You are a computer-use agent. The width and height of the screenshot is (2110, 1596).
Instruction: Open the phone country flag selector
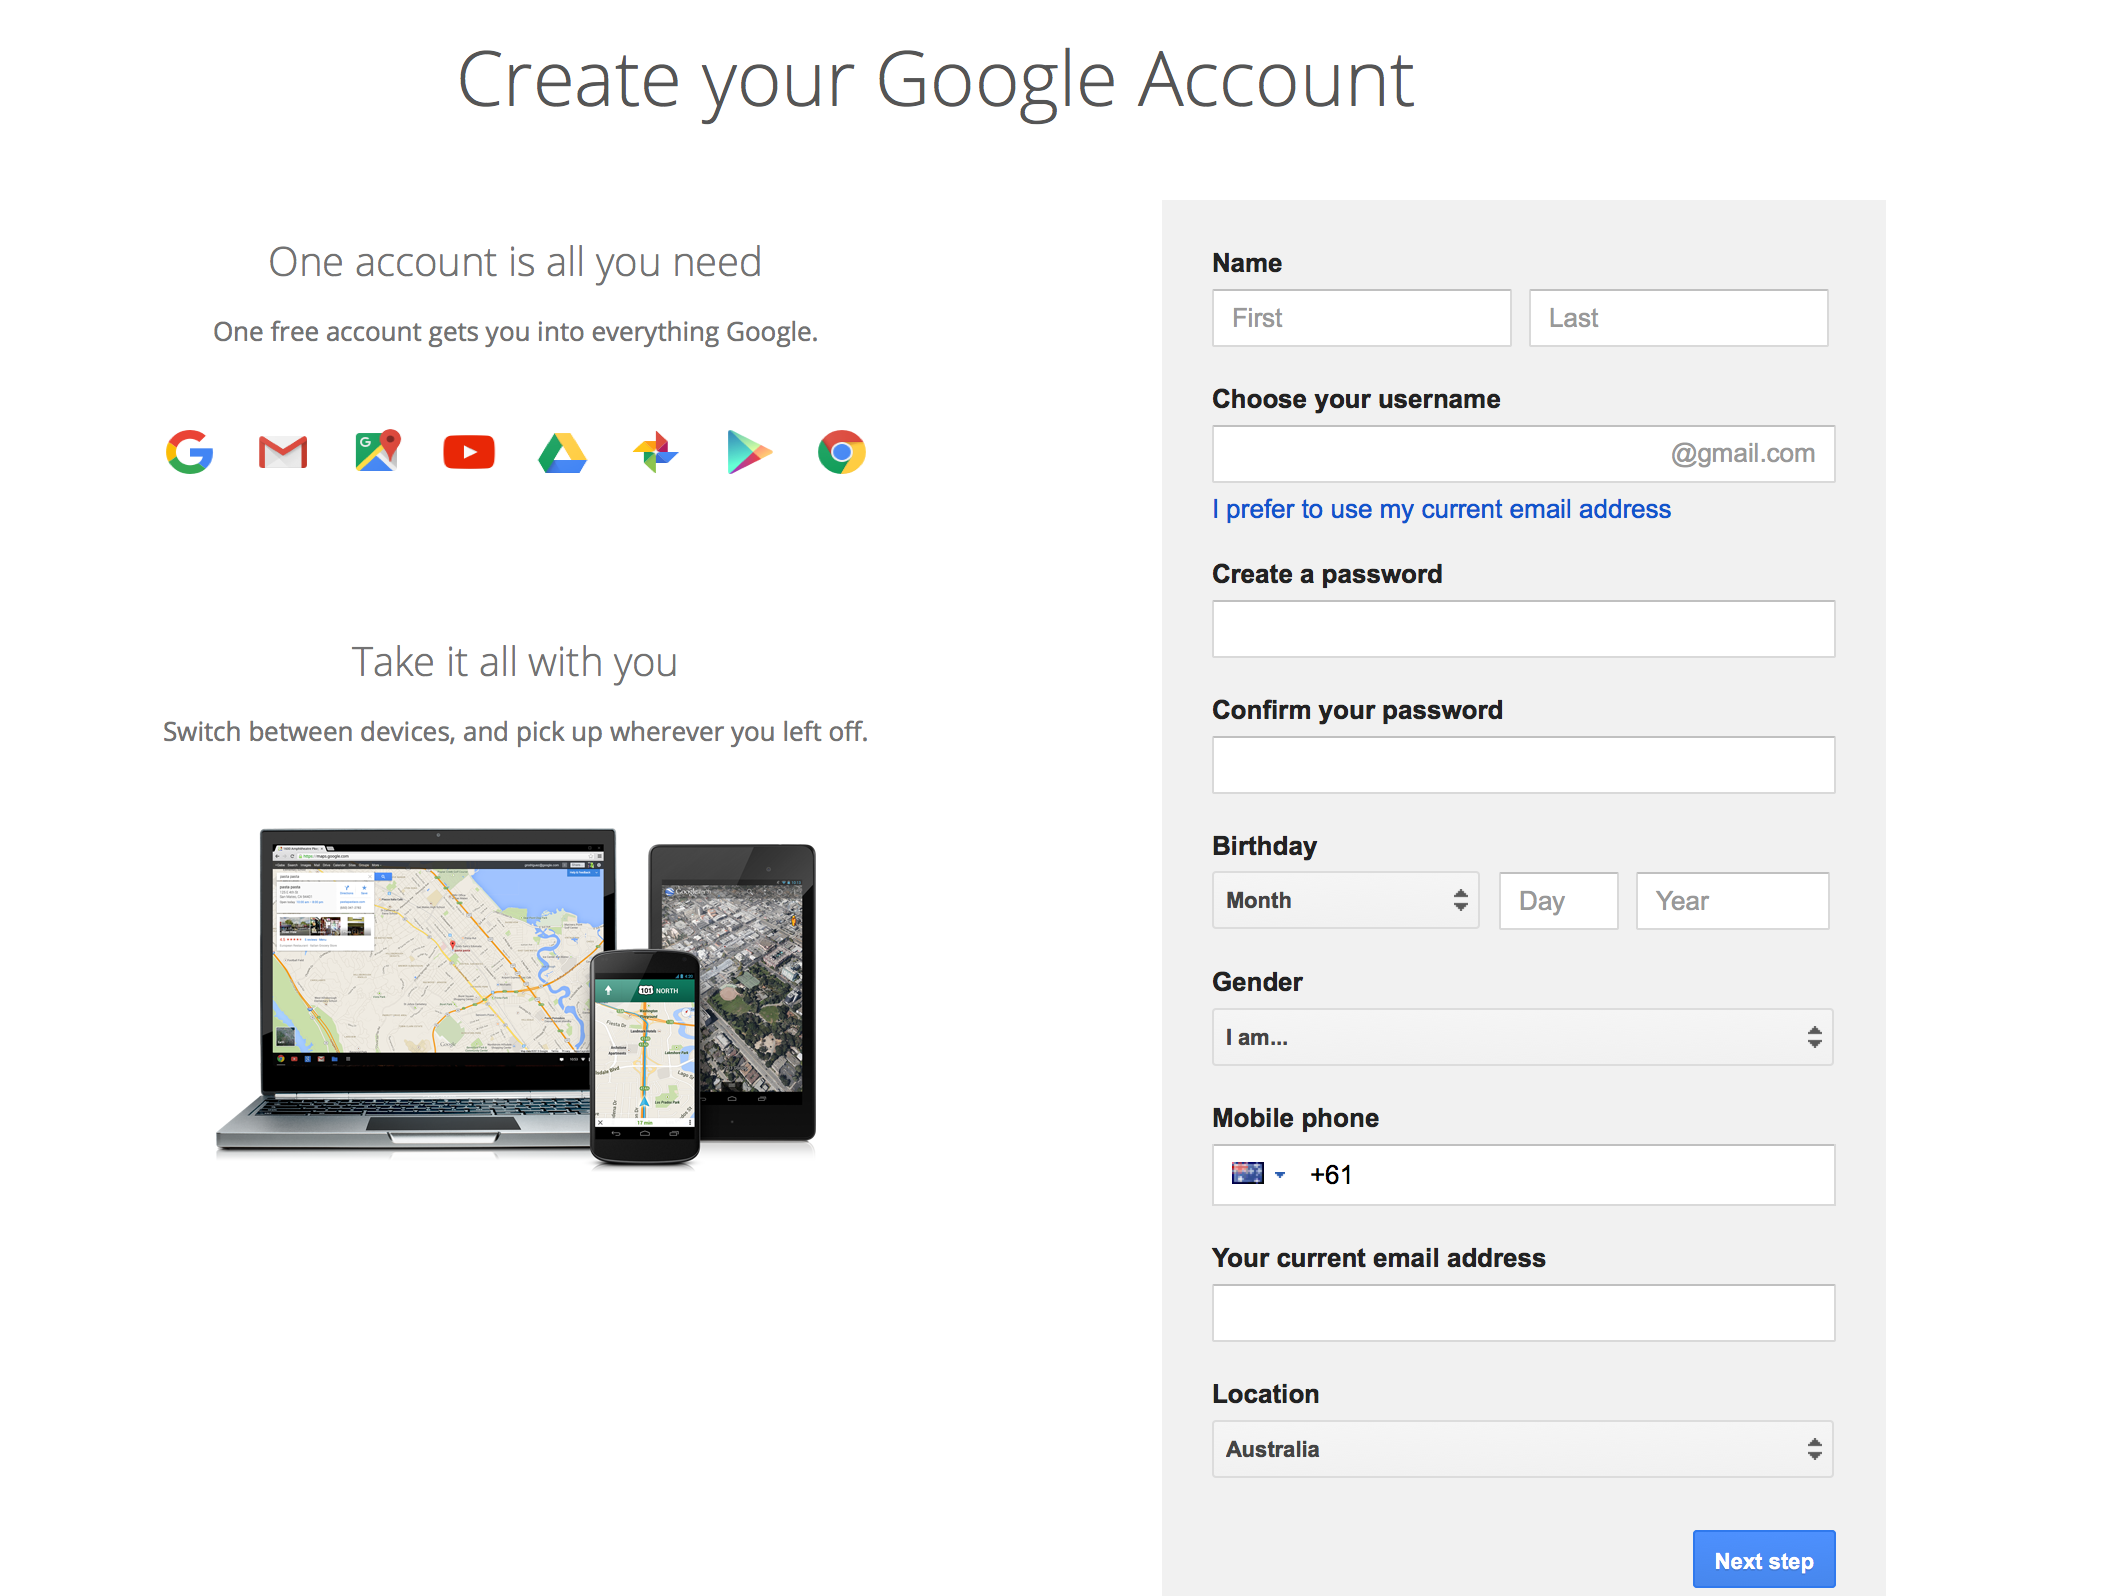click(x=1257, y=1174)
